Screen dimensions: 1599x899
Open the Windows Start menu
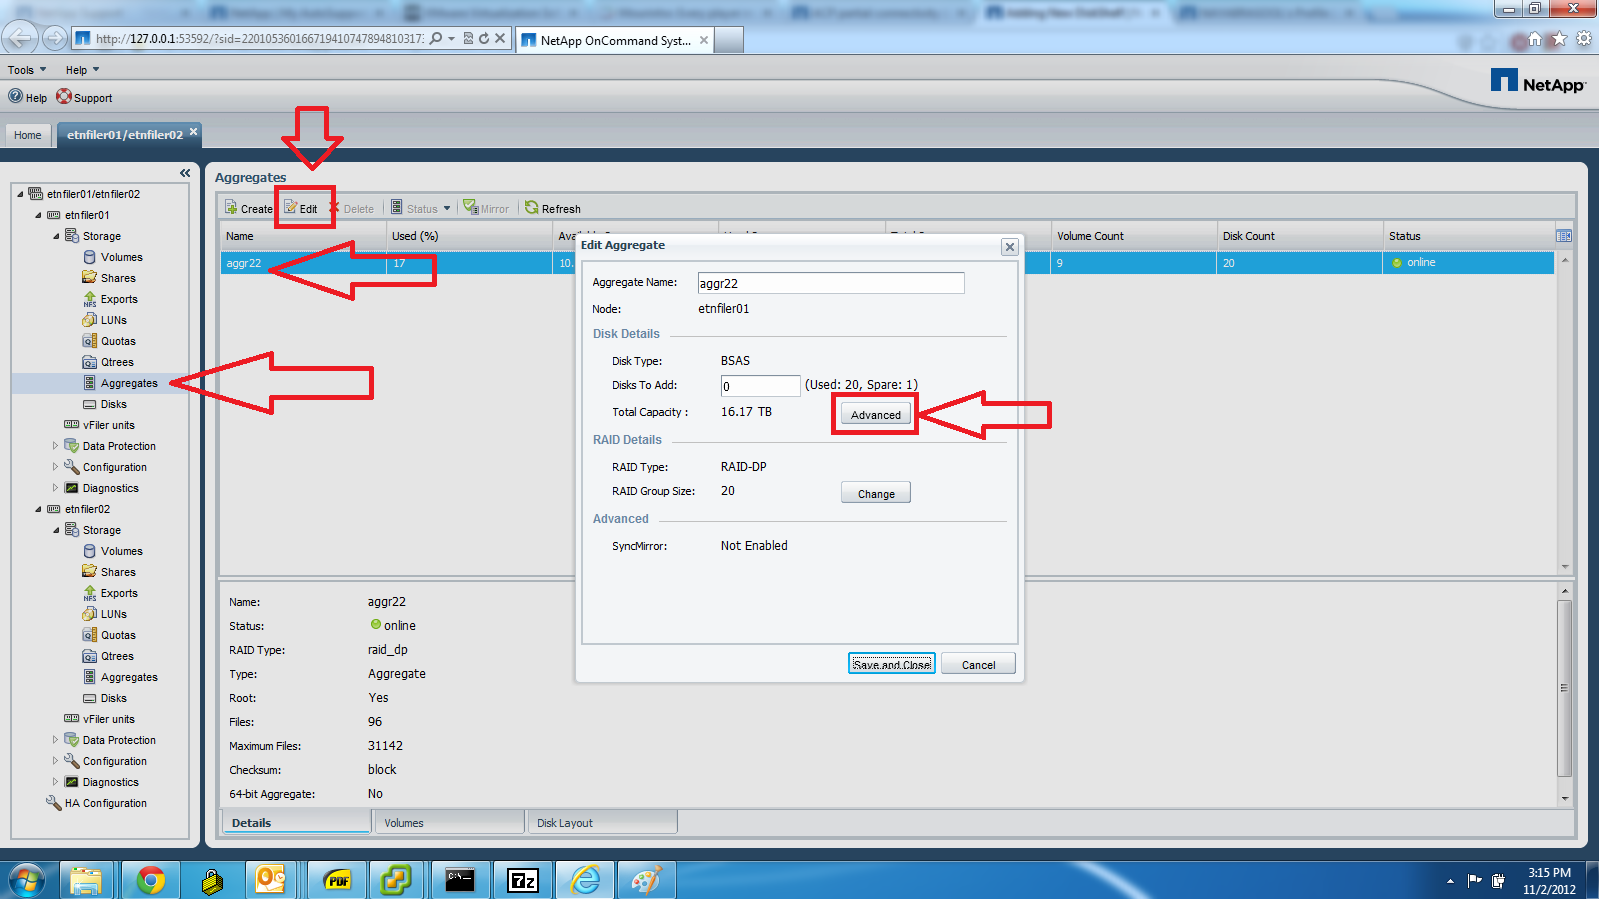(x=27, y=880)
